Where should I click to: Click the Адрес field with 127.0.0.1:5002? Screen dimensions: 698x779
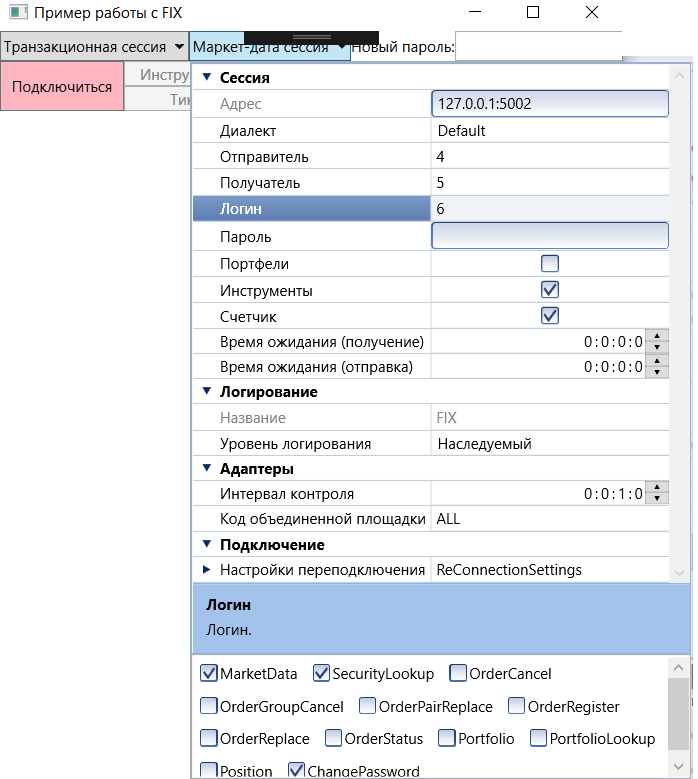(549, 104)
